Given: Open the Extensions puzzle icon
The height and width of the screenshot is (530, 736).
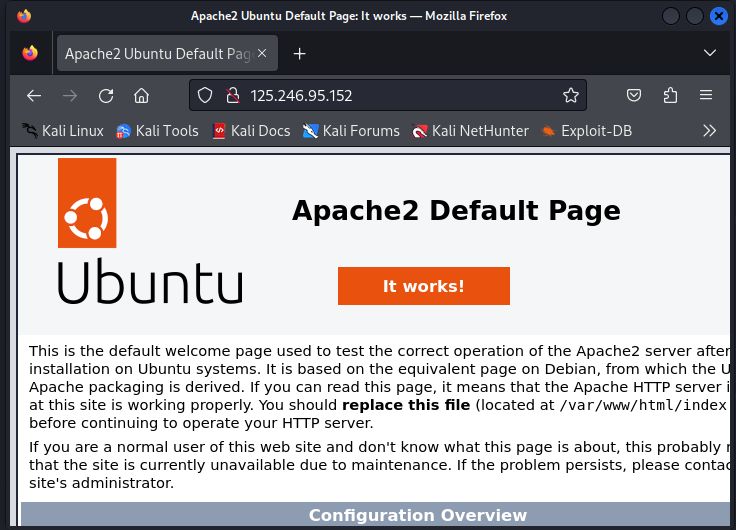Looking at the screenshot, I should tap(670, 95).
